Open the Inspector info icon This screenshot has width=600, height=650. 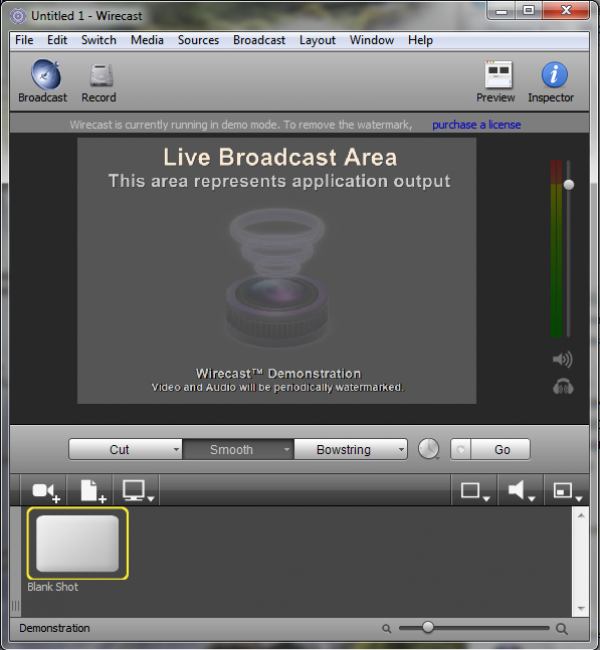pyautogui.click(x=554, y=75)
